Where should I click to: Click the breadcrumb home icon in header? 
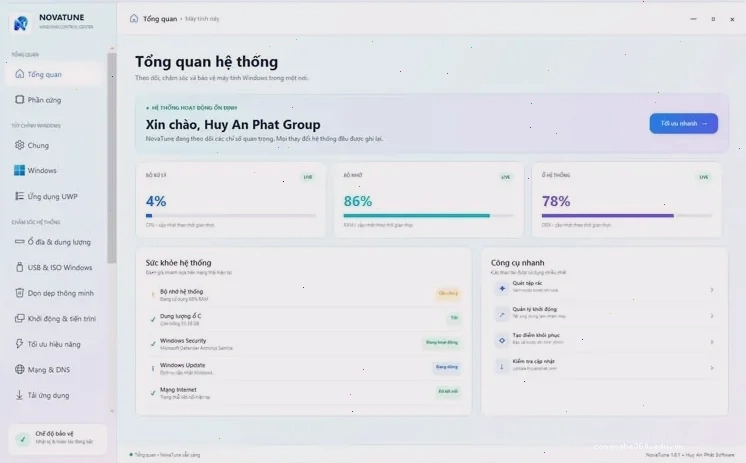(134, 19)
